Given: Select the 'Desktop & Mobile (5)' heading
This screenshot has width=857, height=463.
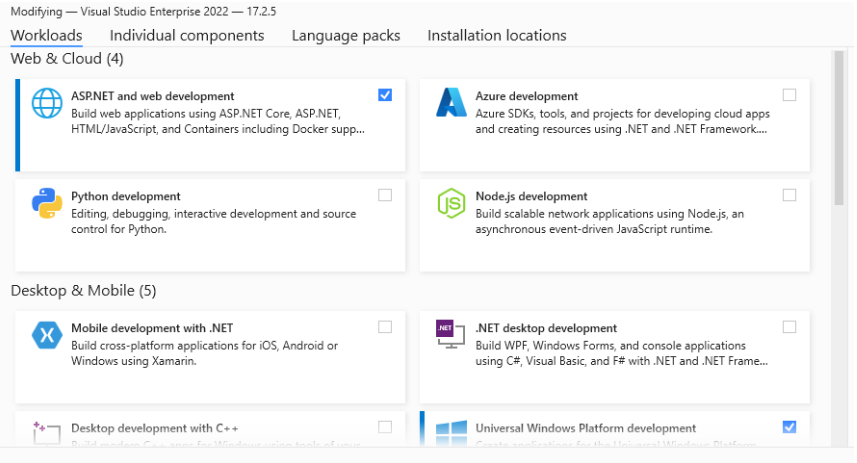Looking at the screenshot, I should 83,290.
